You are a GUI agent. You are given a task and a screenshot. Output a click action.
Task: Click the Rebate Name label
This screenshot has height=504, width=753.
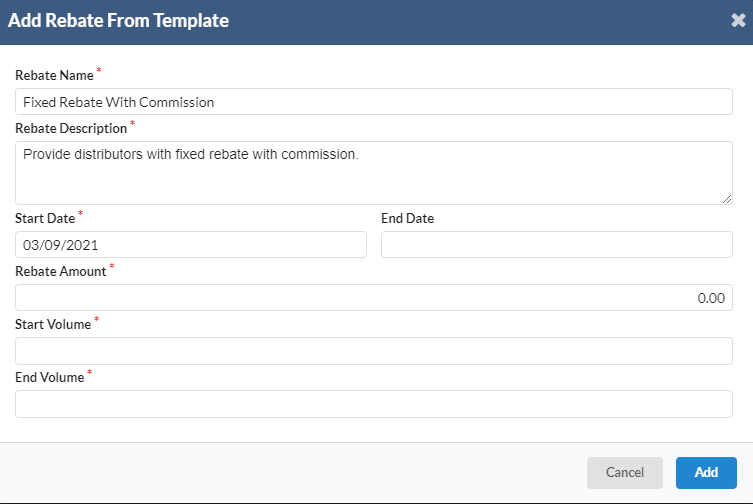pos(54,75)
